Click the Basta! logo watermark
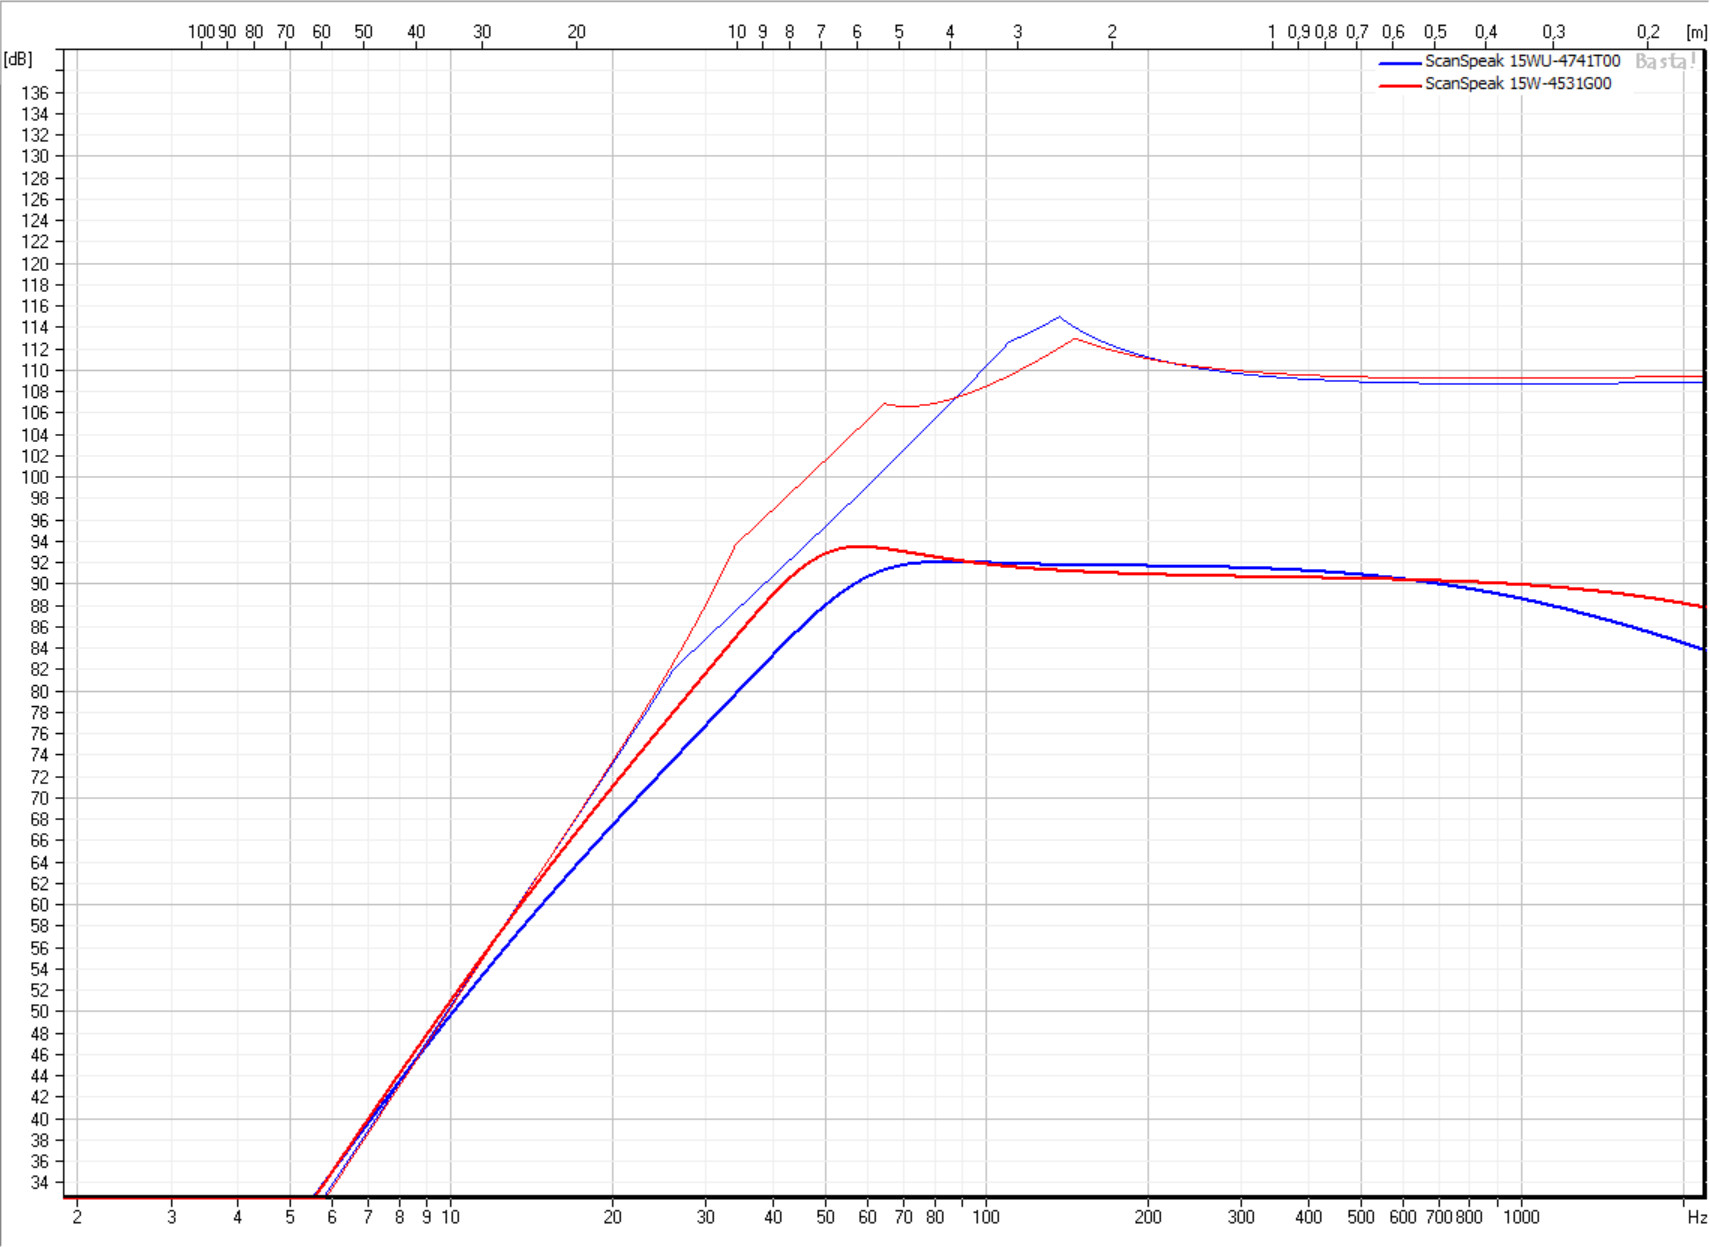 1665,62
